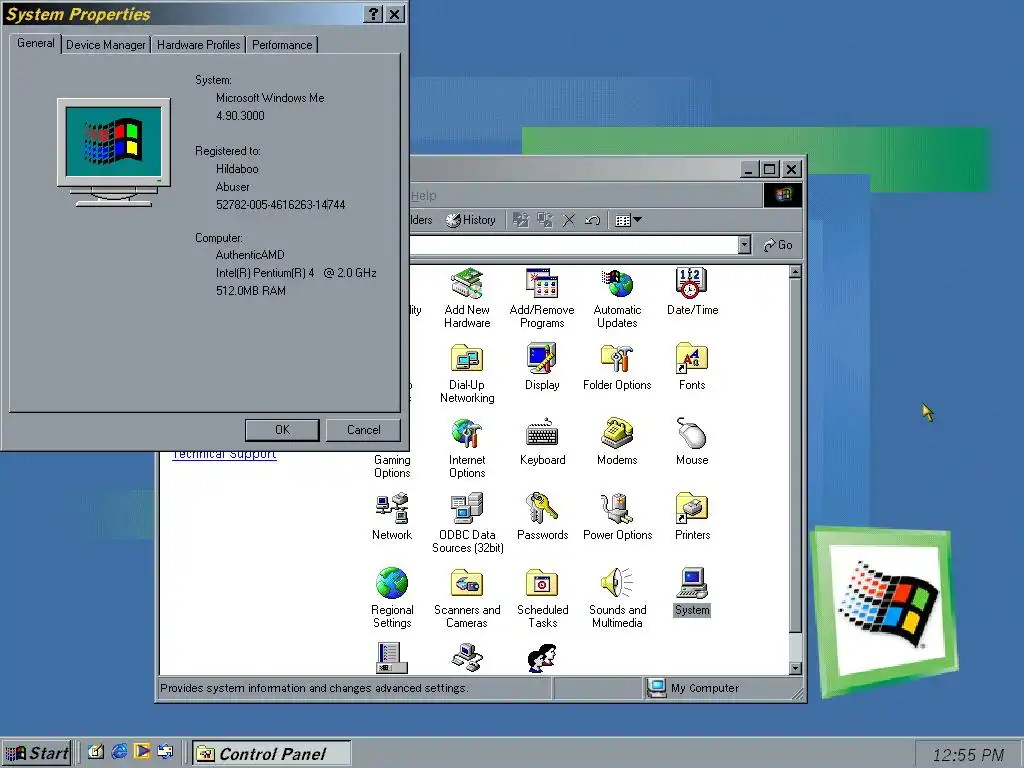Click the Copy To toolbar icon
The height and width of the screenshot is (768, 1024).
click(545, 220)
